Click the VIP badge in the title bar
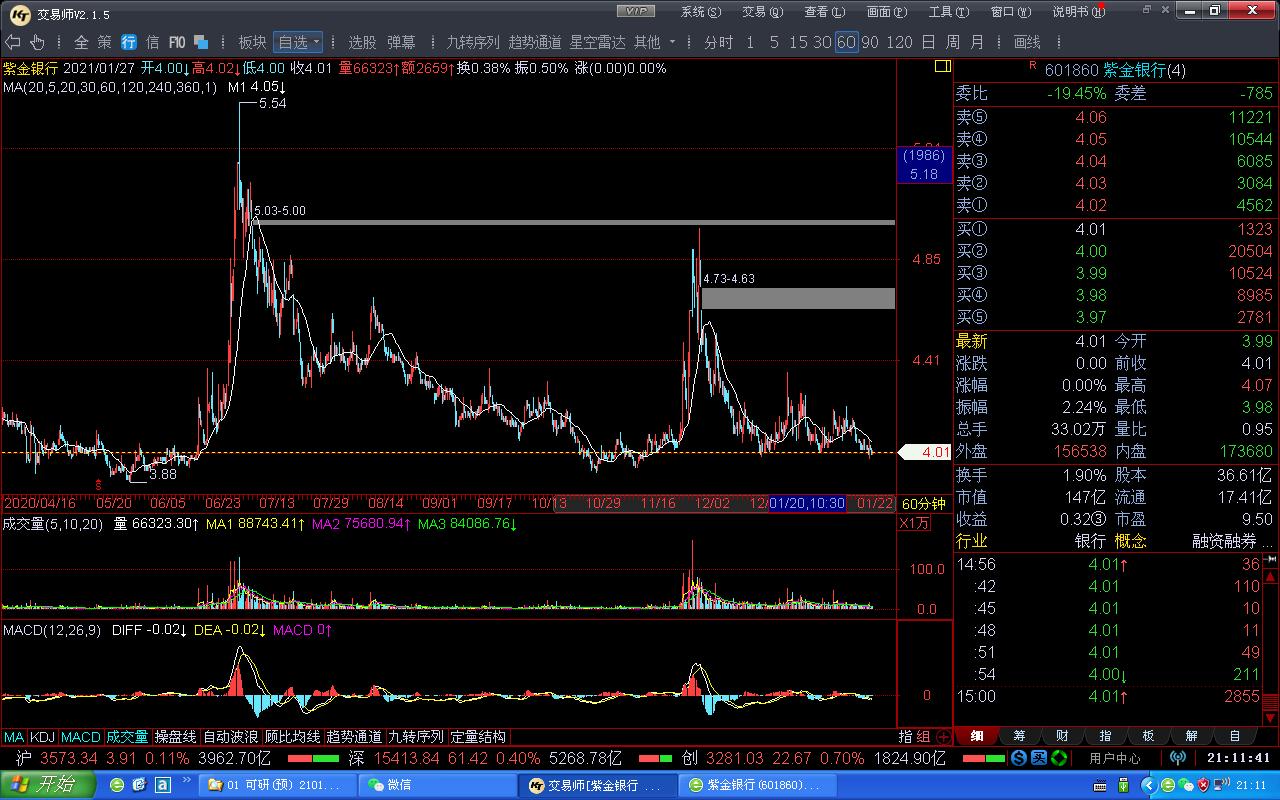 (634, 11)
